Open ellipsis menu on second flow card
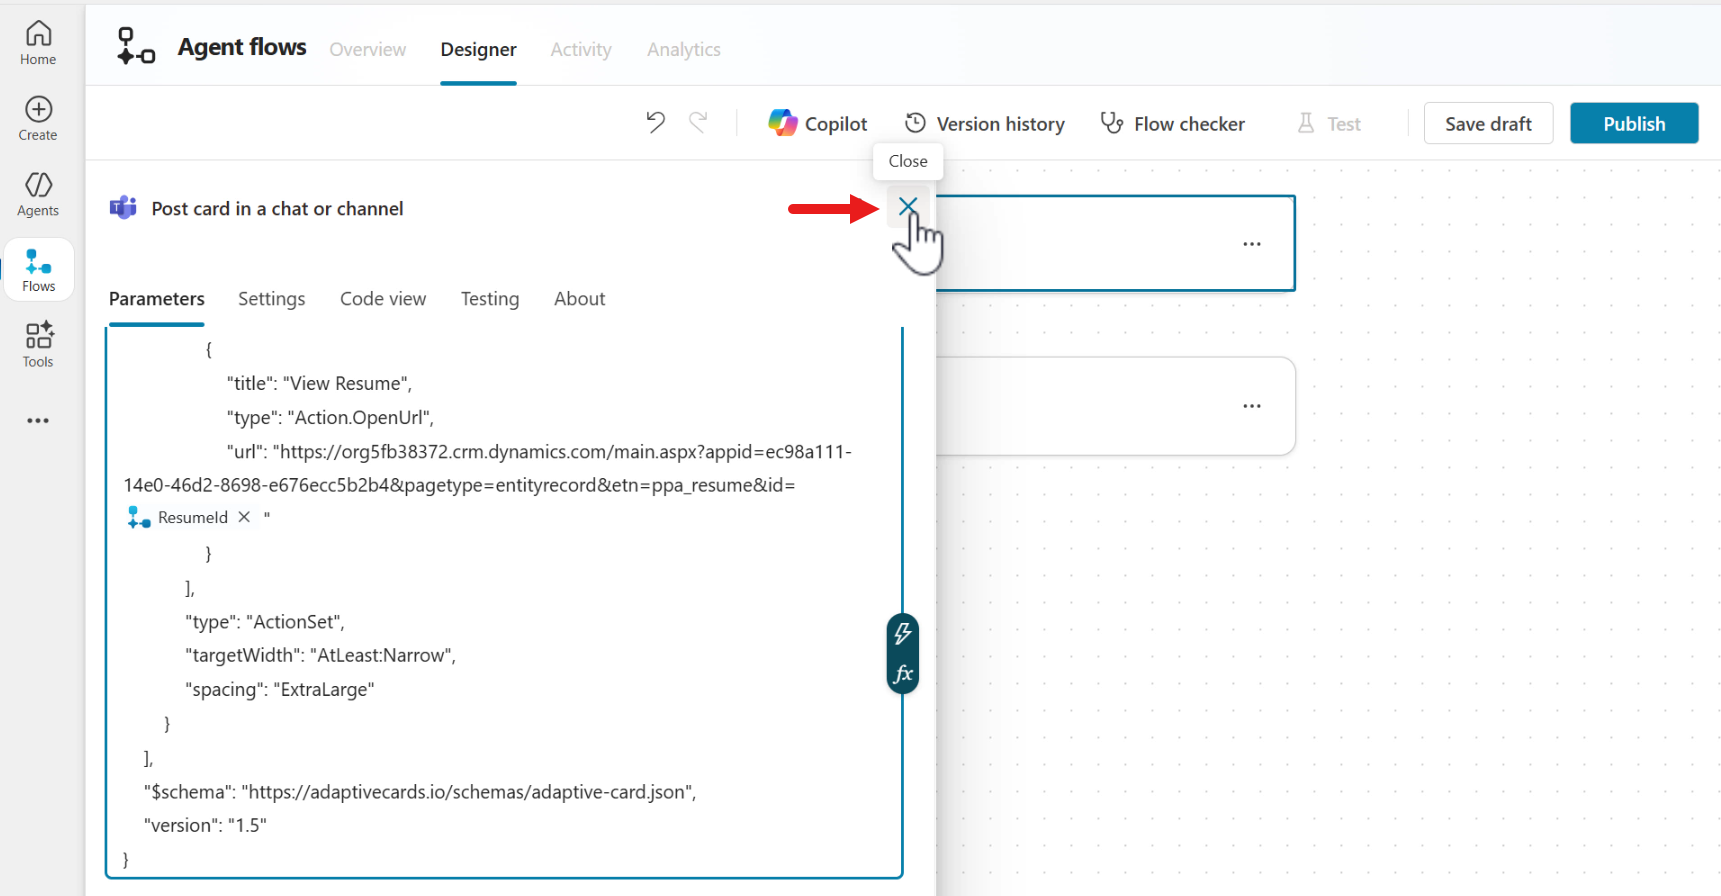 coord(1251,406)
